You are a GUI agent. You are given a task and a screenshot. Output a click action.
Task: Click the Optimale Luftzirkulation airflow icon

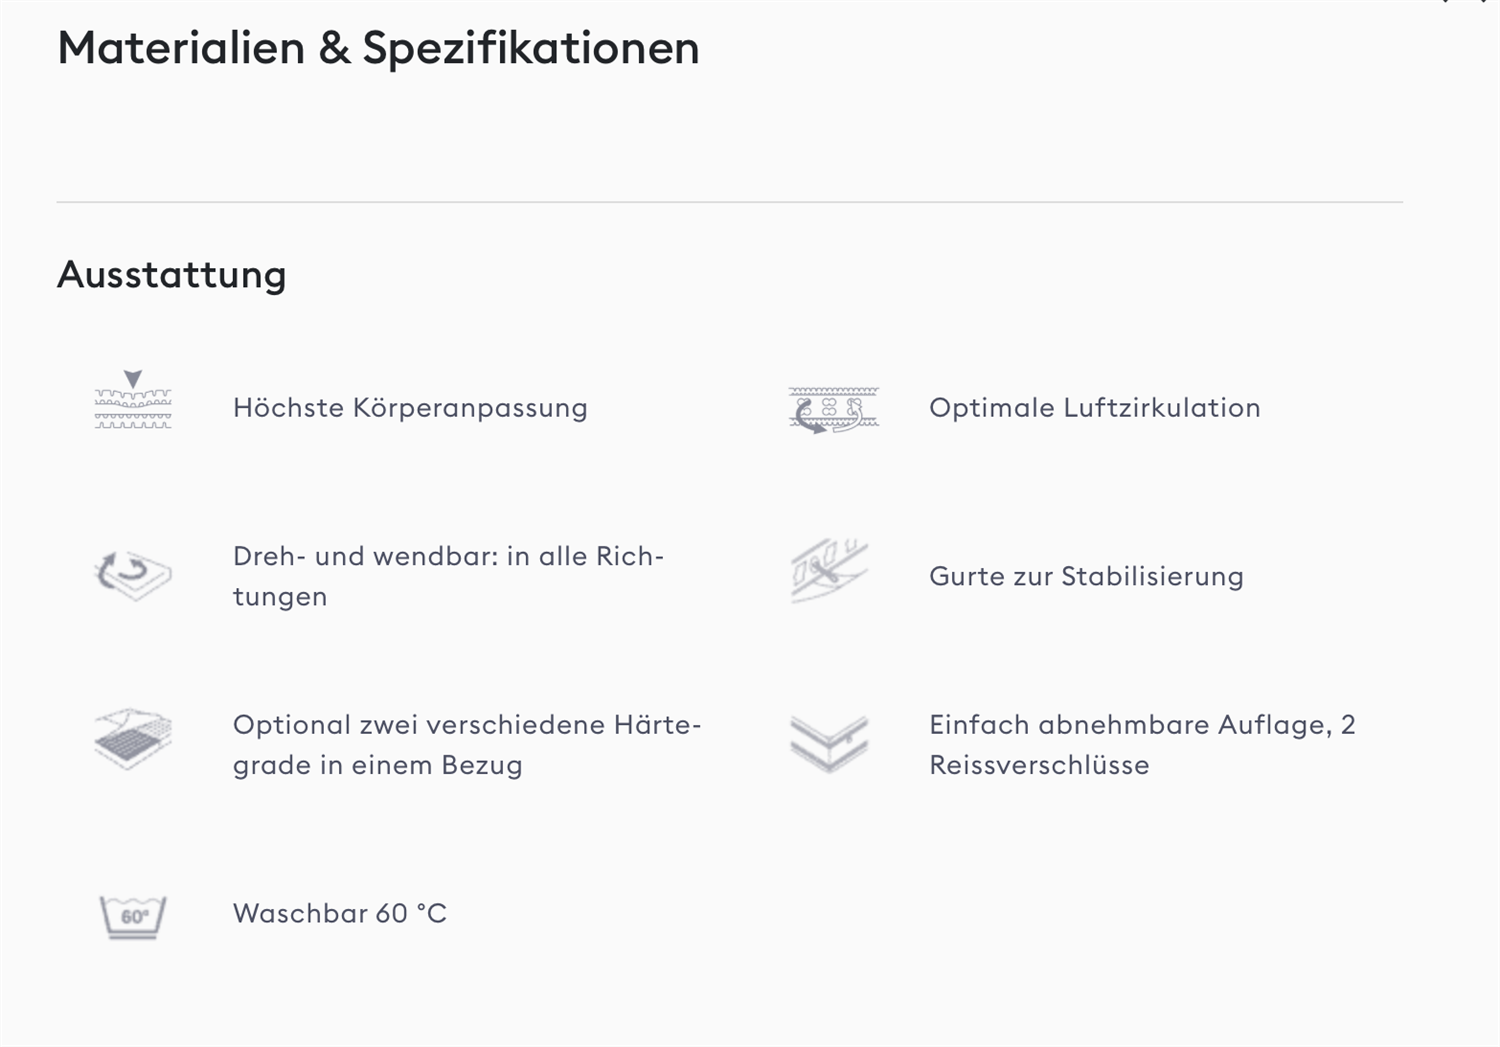(x=833, y=409)
